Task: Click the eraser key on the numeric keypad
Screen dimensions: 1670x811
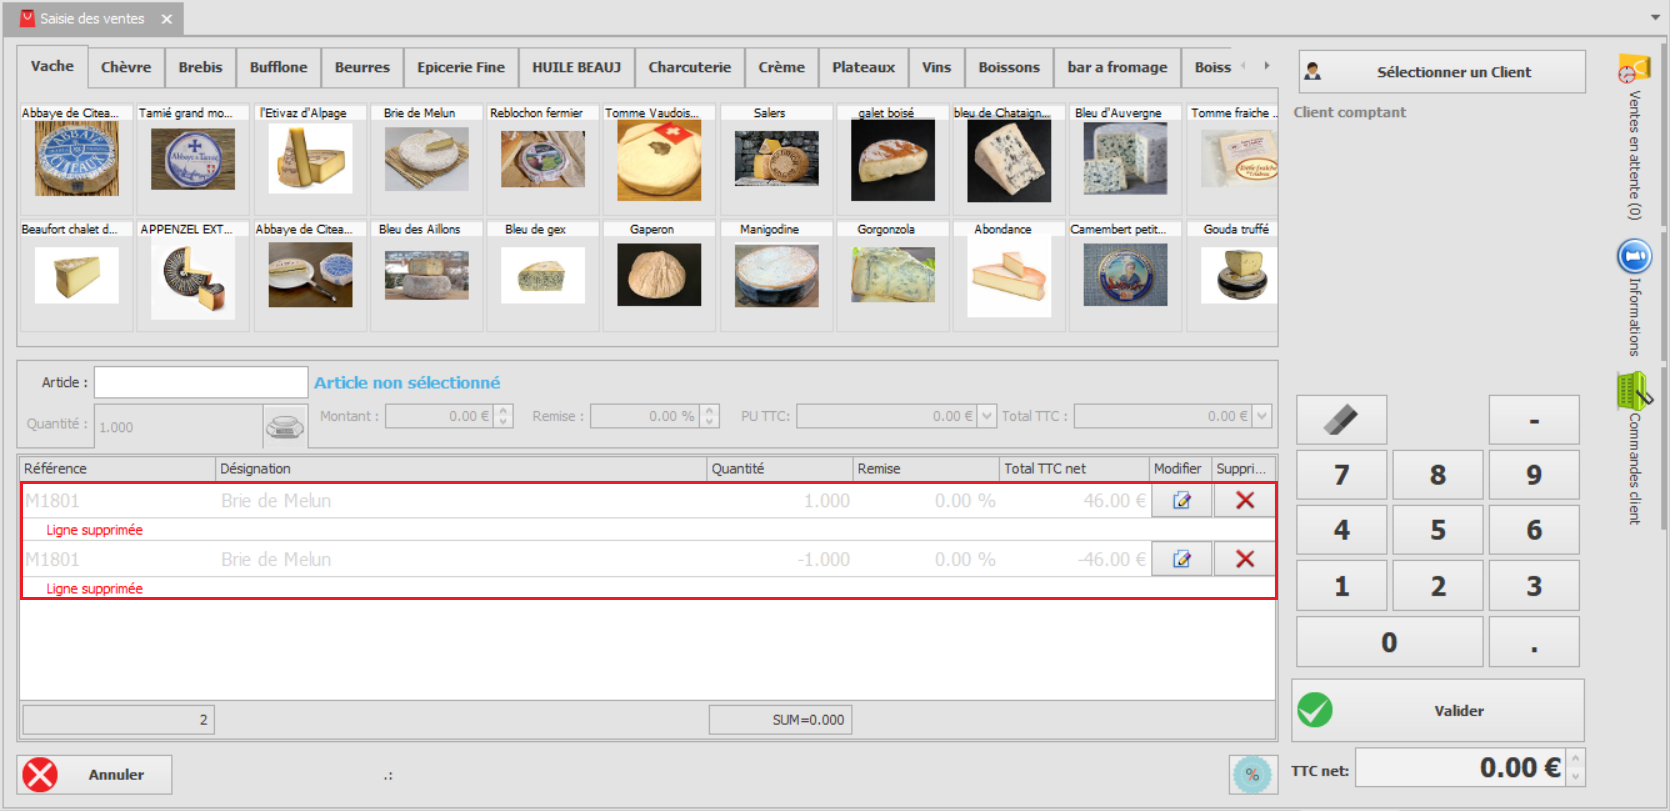Action: [1341, 419]
